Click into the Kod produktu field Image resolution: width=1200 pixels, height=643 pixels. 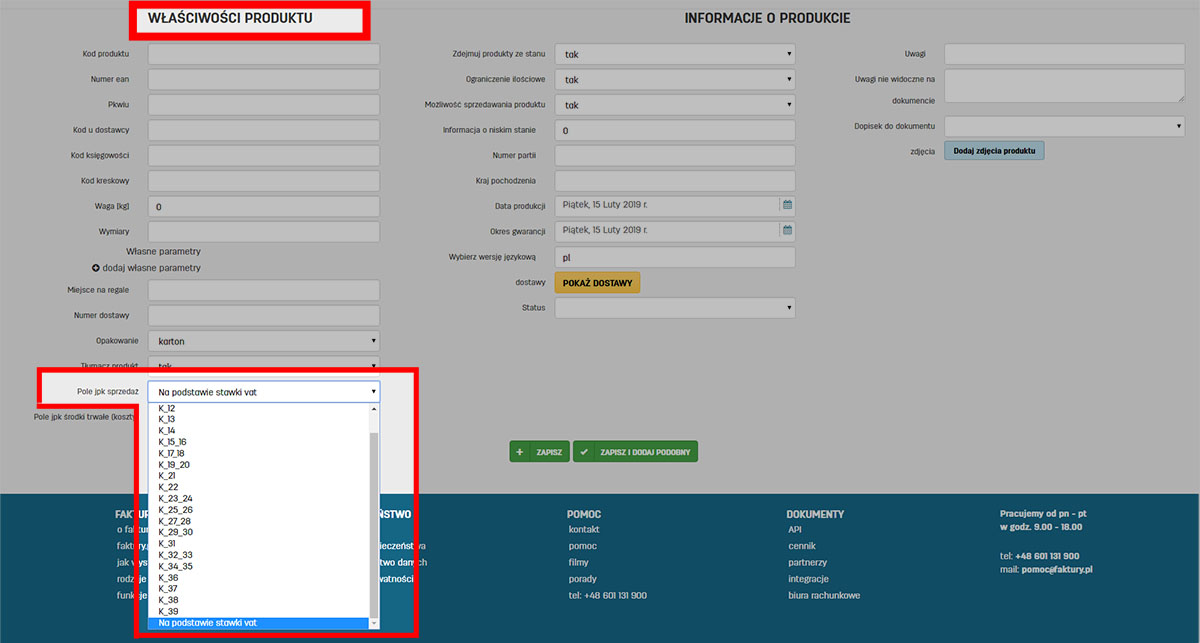(263, 54)
